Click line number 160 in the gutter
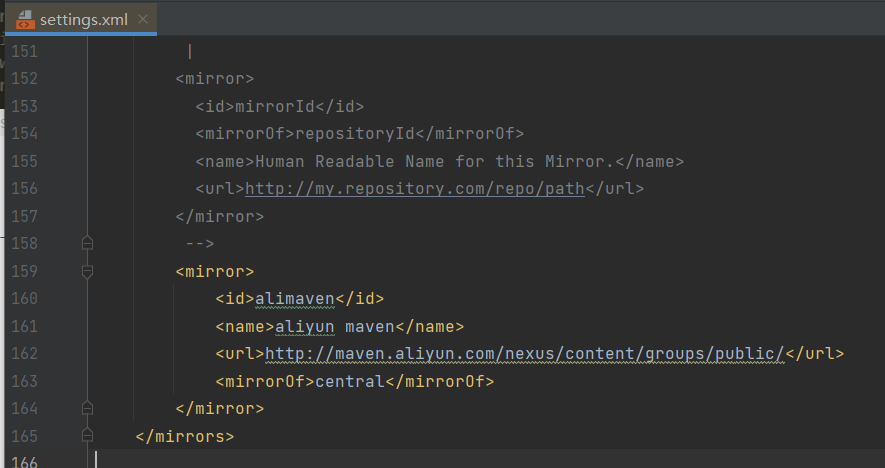 pyautogui.click(x=24, y=298)
